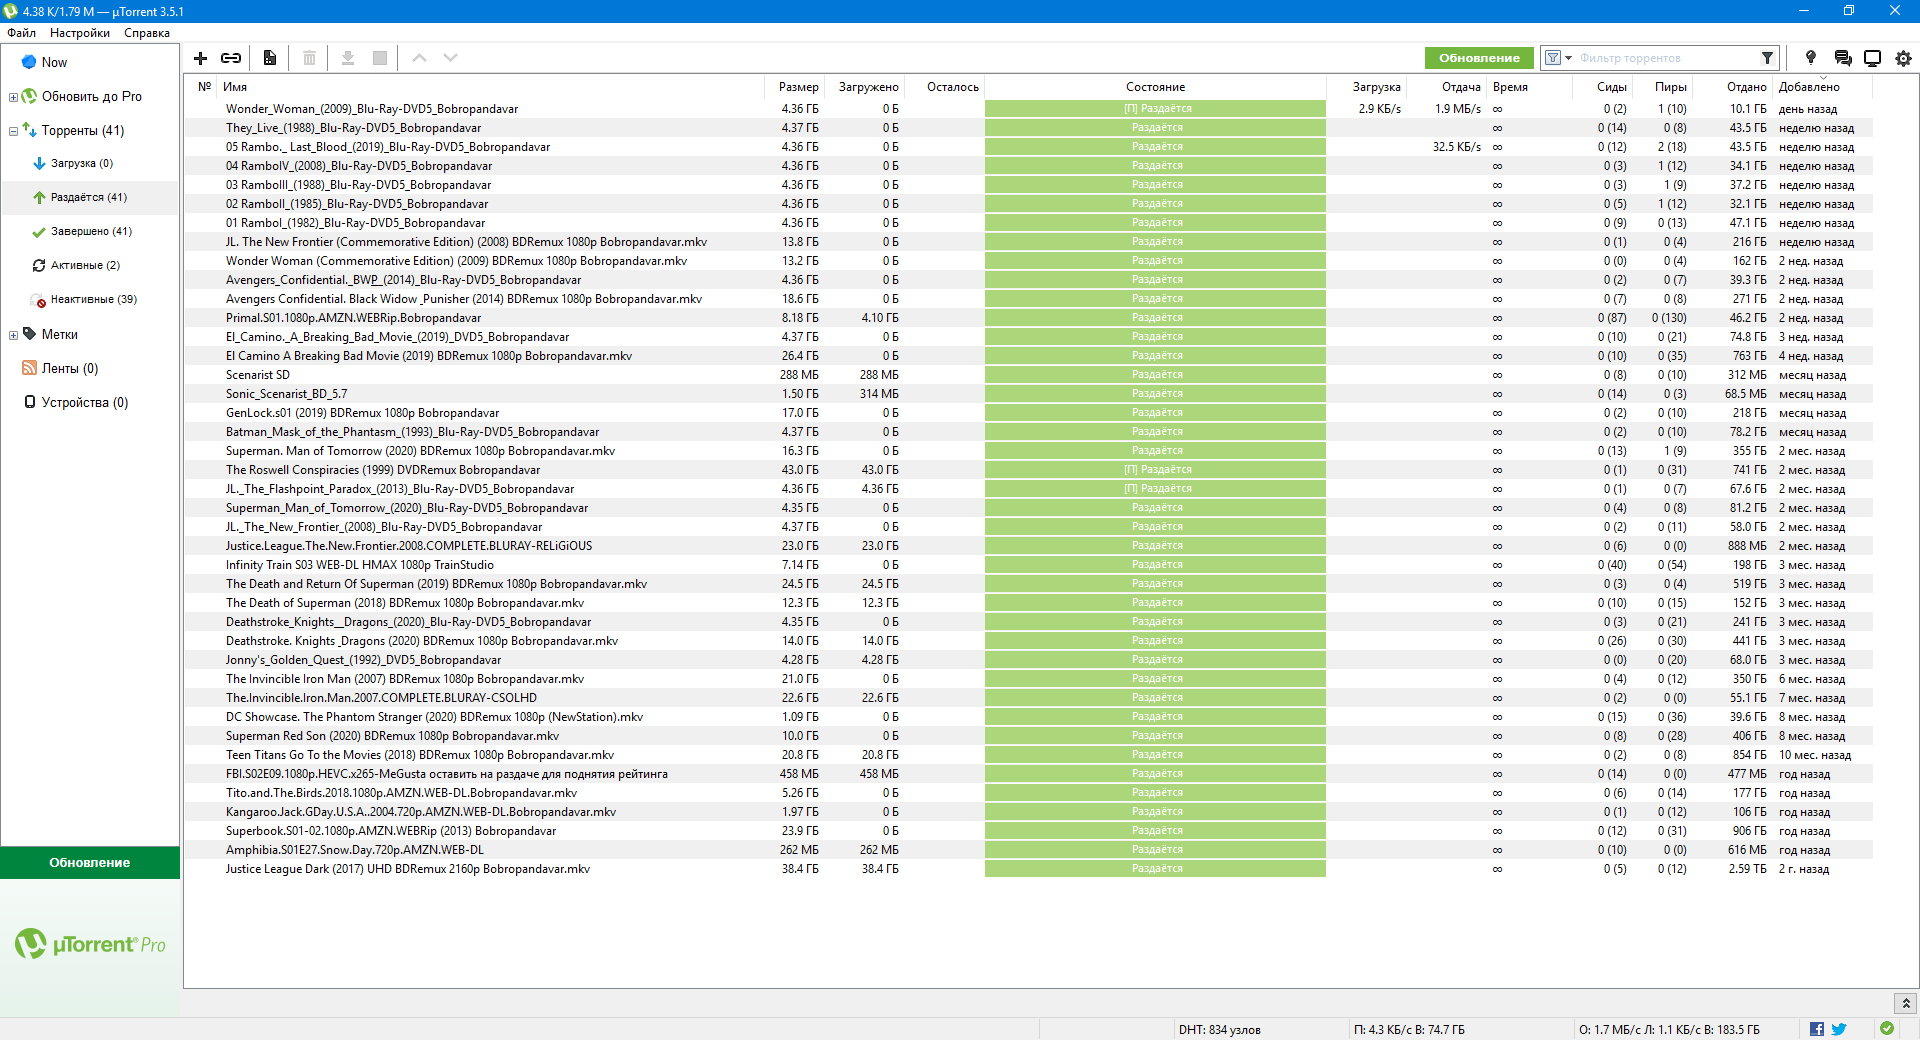Click the µTorrent Pro logo banner
Image resolution: width=1920 pixels, height=1040 pixels.
90,944
